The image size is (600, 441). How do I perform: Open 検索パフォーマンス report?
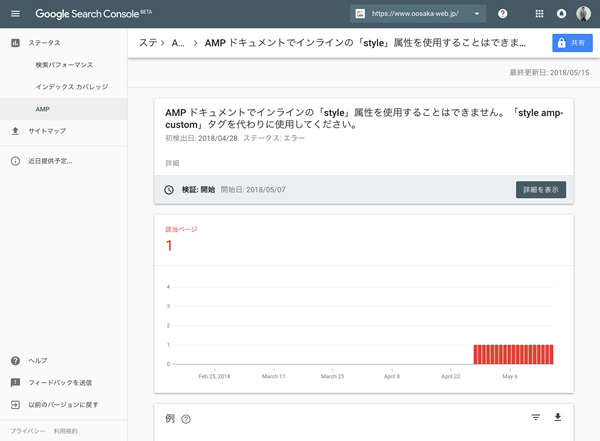[x=64, y=65]
